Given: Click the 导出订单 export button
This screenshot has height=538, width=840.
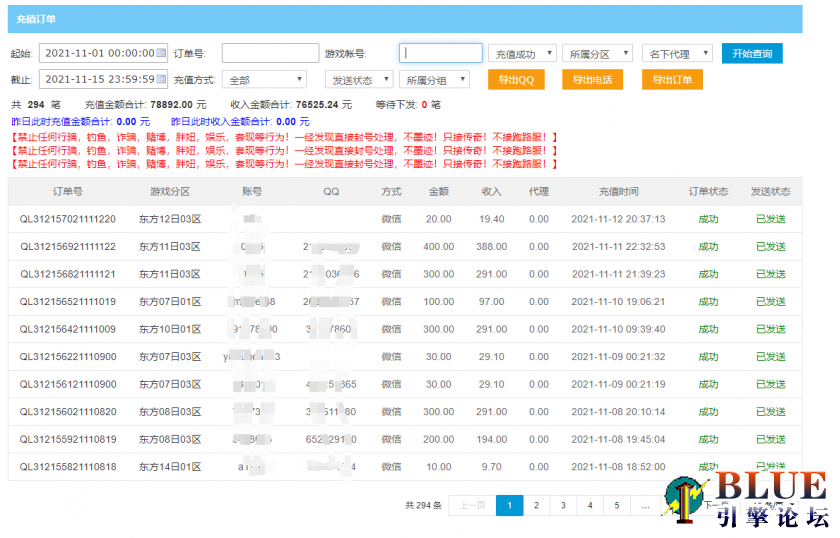Looking at the screenshot, I should click(672, 80).
